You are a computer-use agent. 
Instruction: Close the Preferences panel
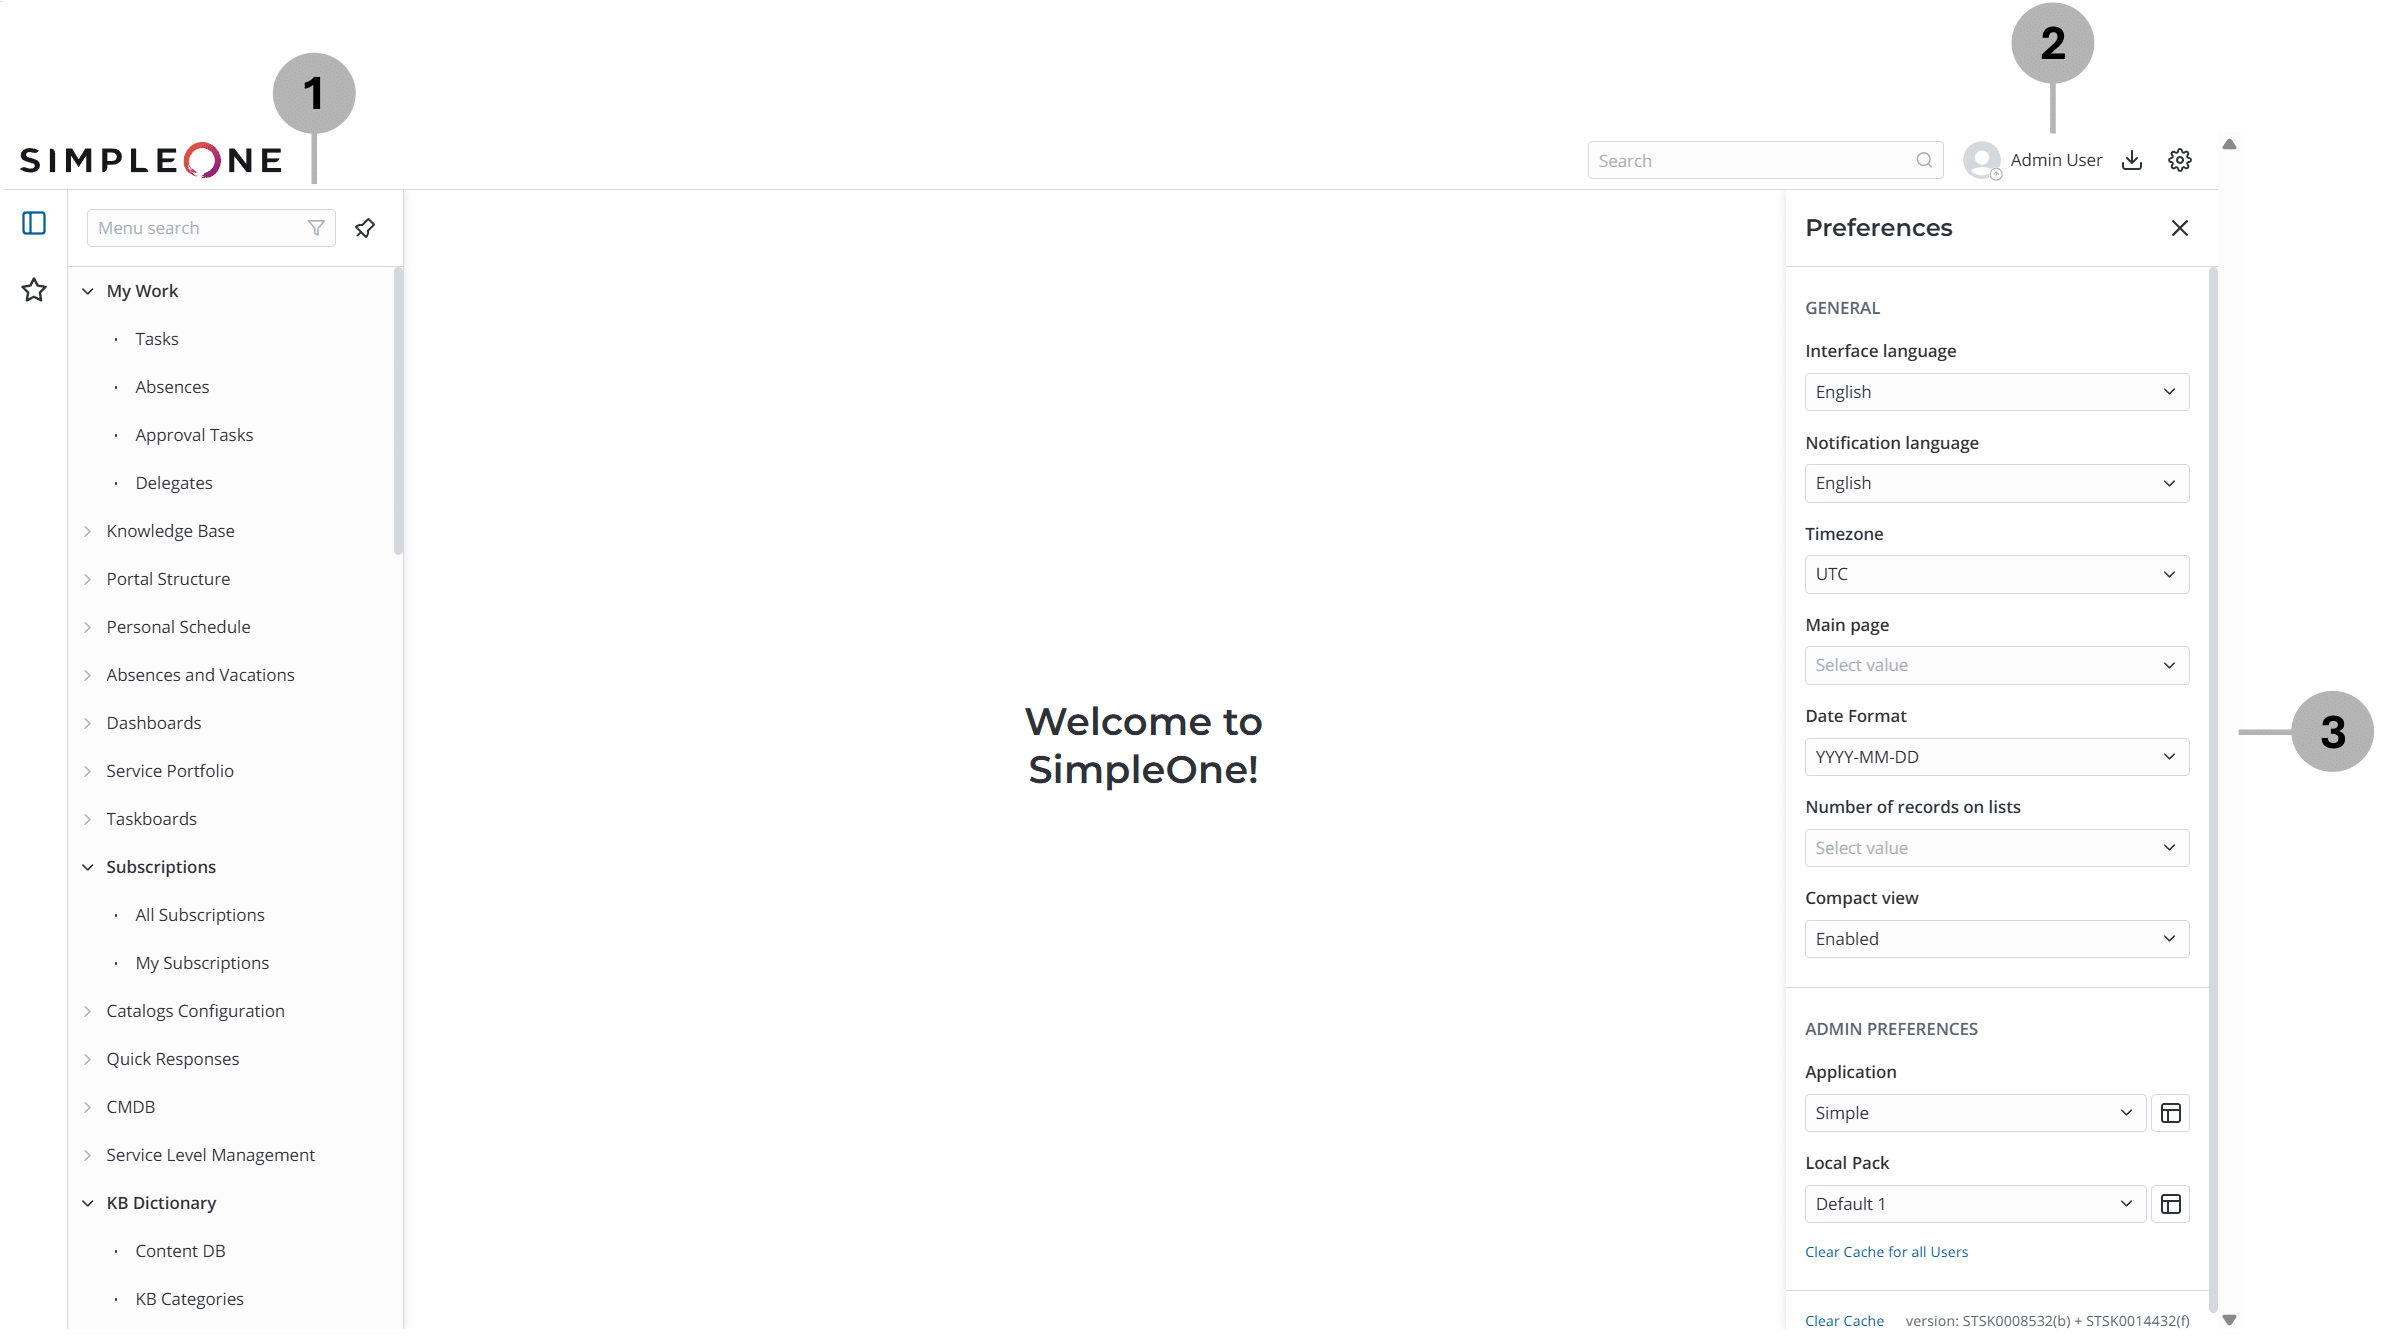coord(2179,228)
